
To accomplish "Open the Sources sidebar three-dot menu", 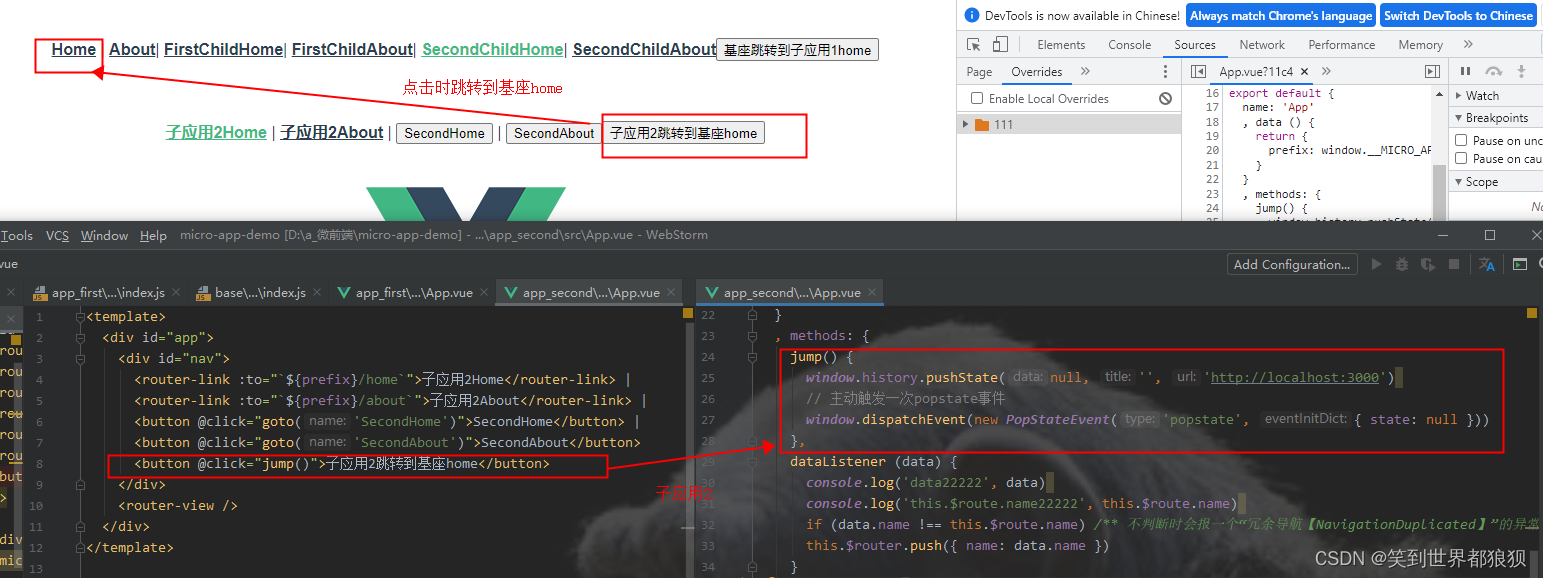I will point(1165,72).
